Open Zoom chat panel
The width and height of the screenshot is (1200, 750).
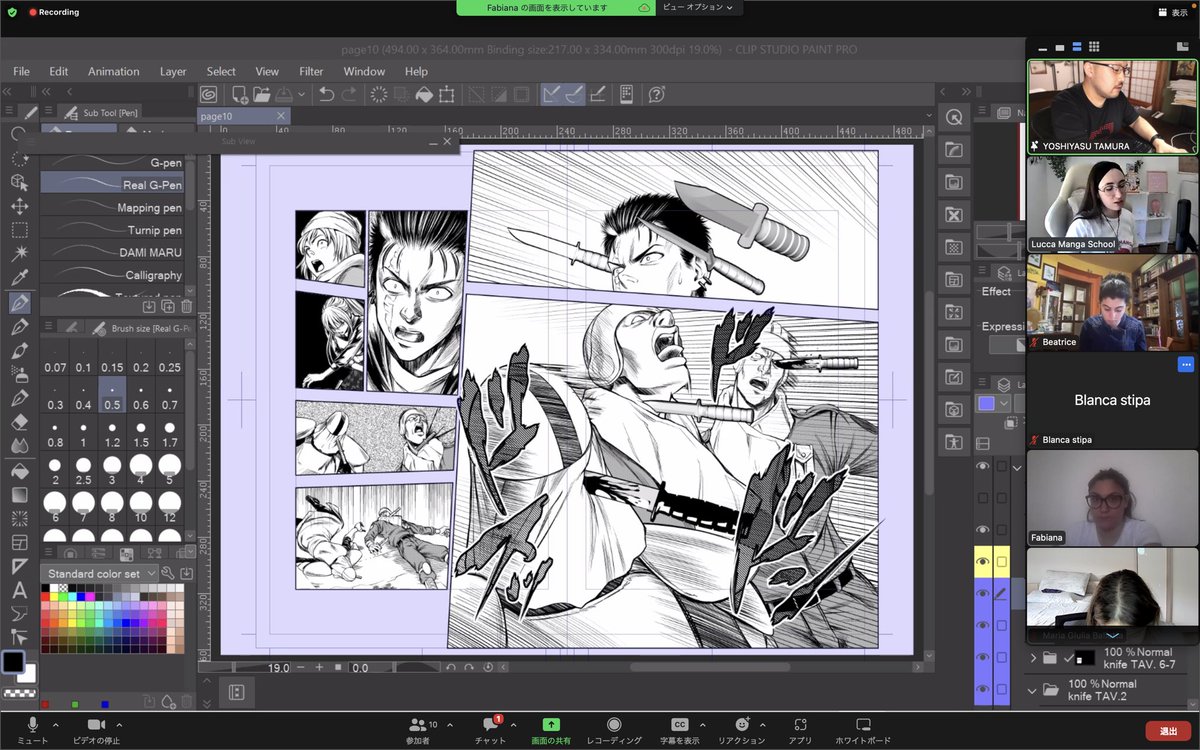(491, 730)
